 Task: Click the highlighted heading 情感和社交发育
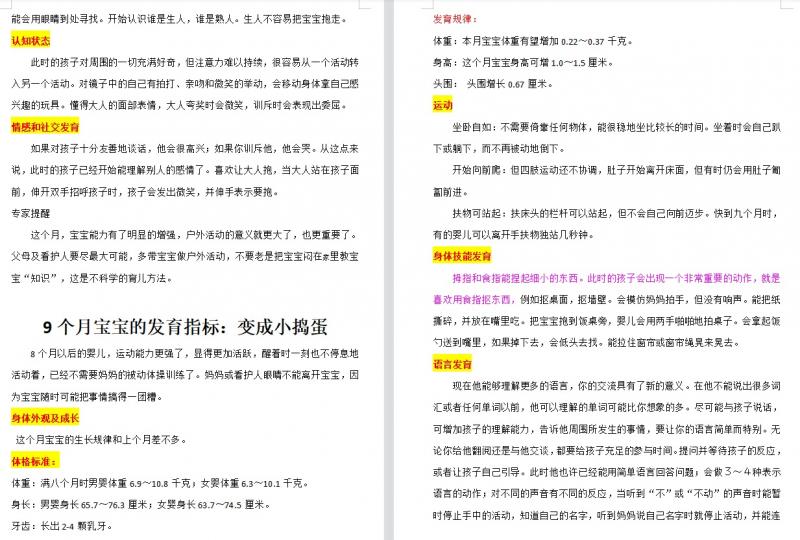click(x=44, y=127)
